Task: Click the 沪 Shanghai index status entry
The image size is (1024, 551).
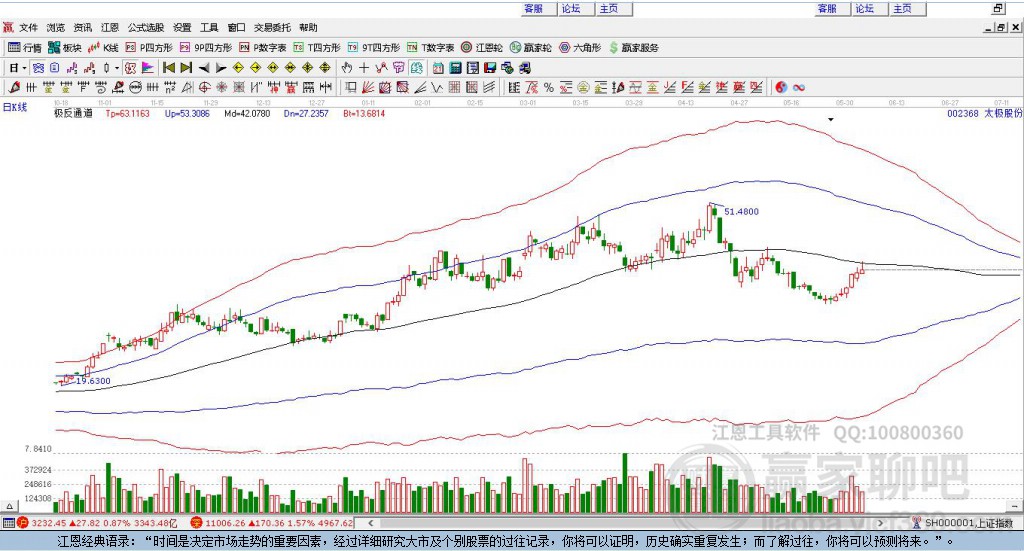Action: click(97, 523)
